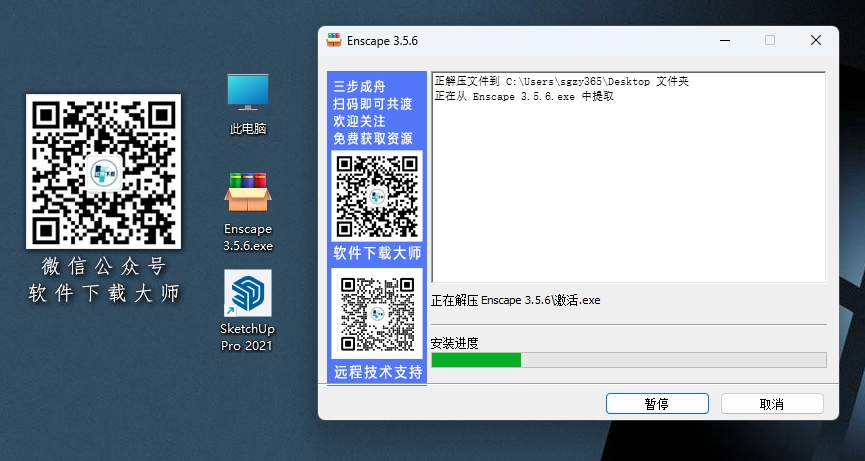
Task: Minimize the Enscape 3.5.6 window
Action: tap(725, 40)
